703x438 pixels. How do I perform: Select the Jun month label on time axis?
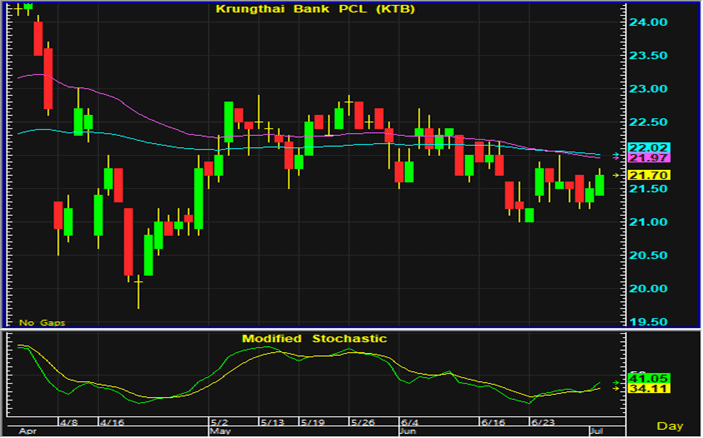click(408, 432)
